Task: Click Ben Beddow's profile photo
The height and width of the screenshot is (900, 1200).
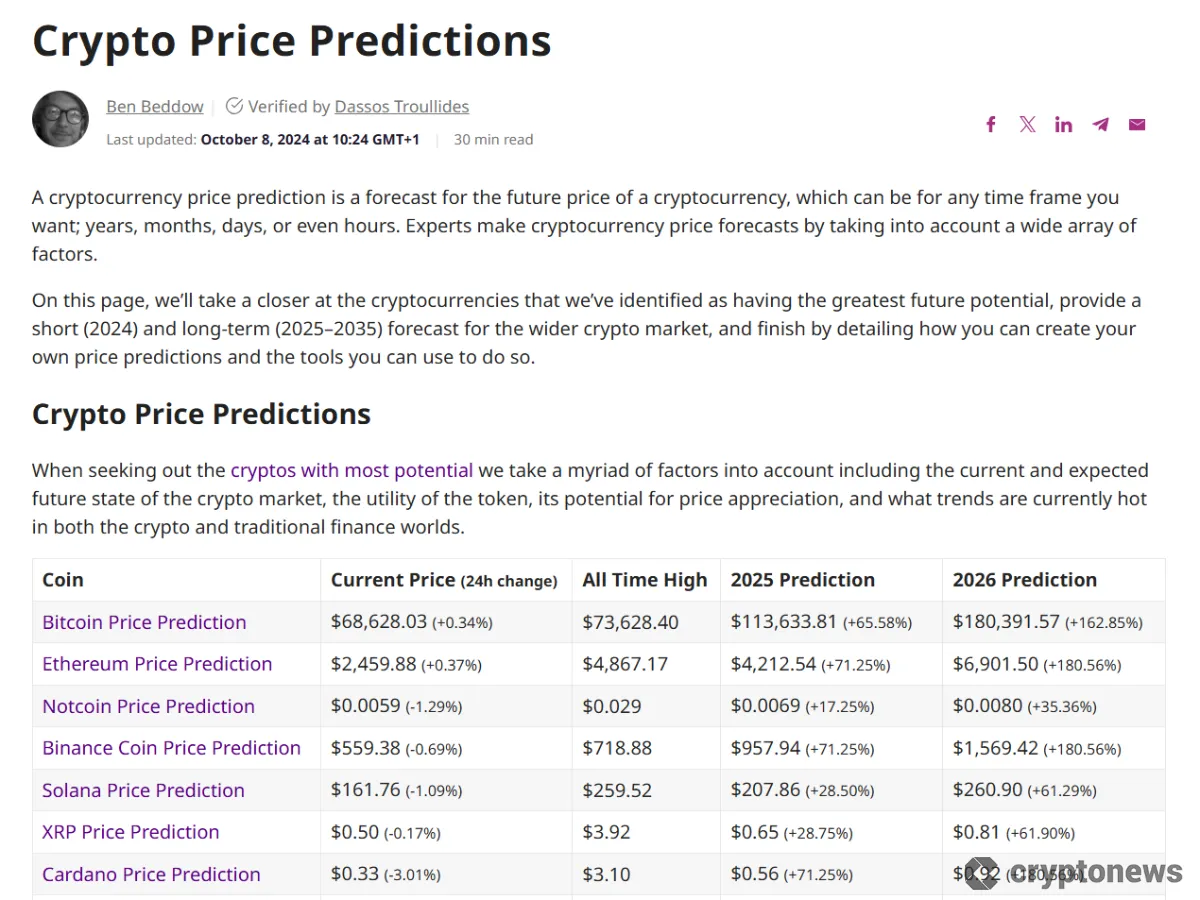Action: [x=60, y=118]
